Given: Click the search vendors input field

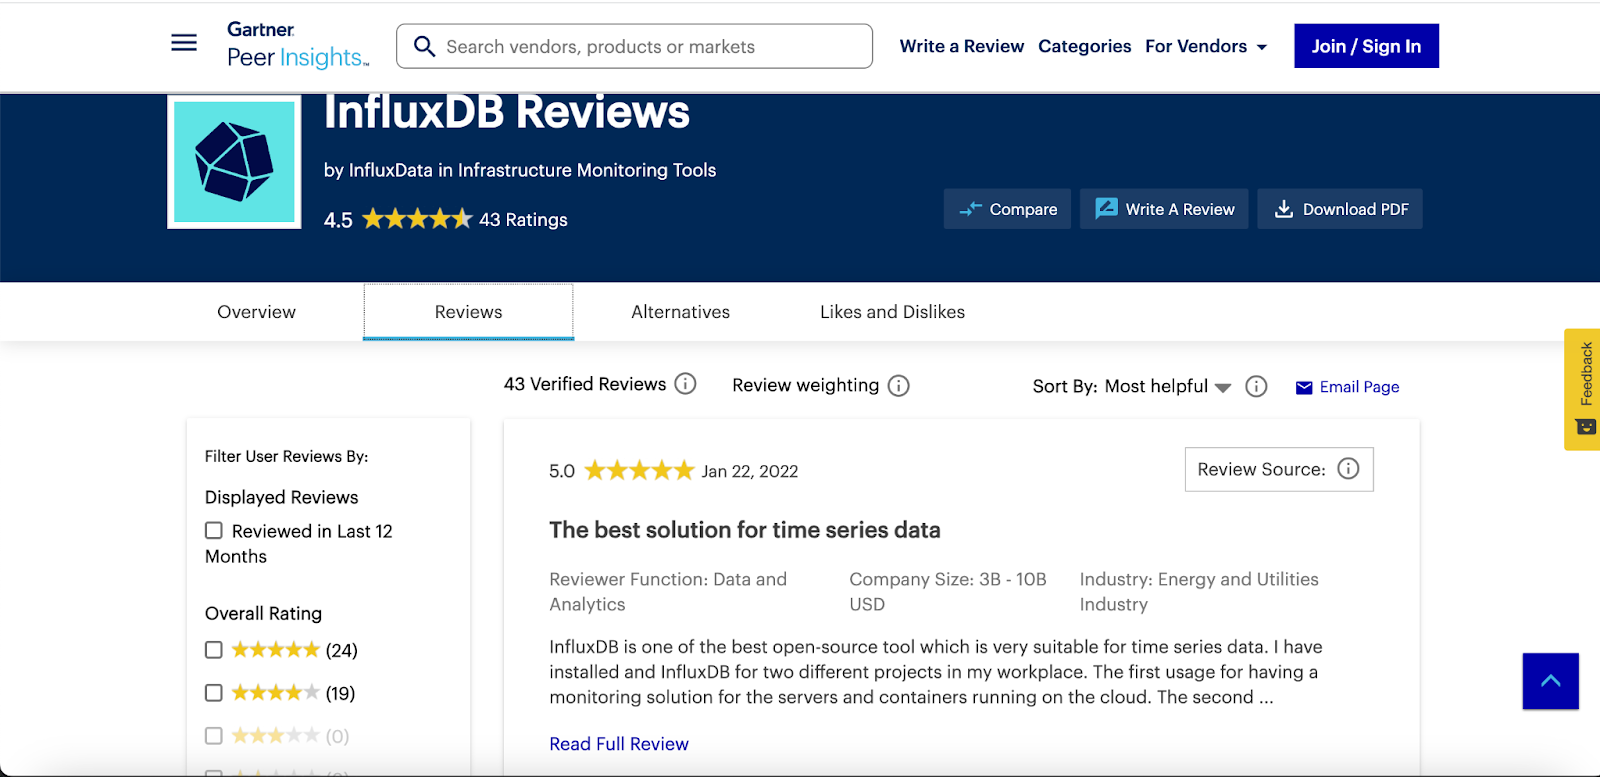Looking at the screenshot, I should click(634, 46).
